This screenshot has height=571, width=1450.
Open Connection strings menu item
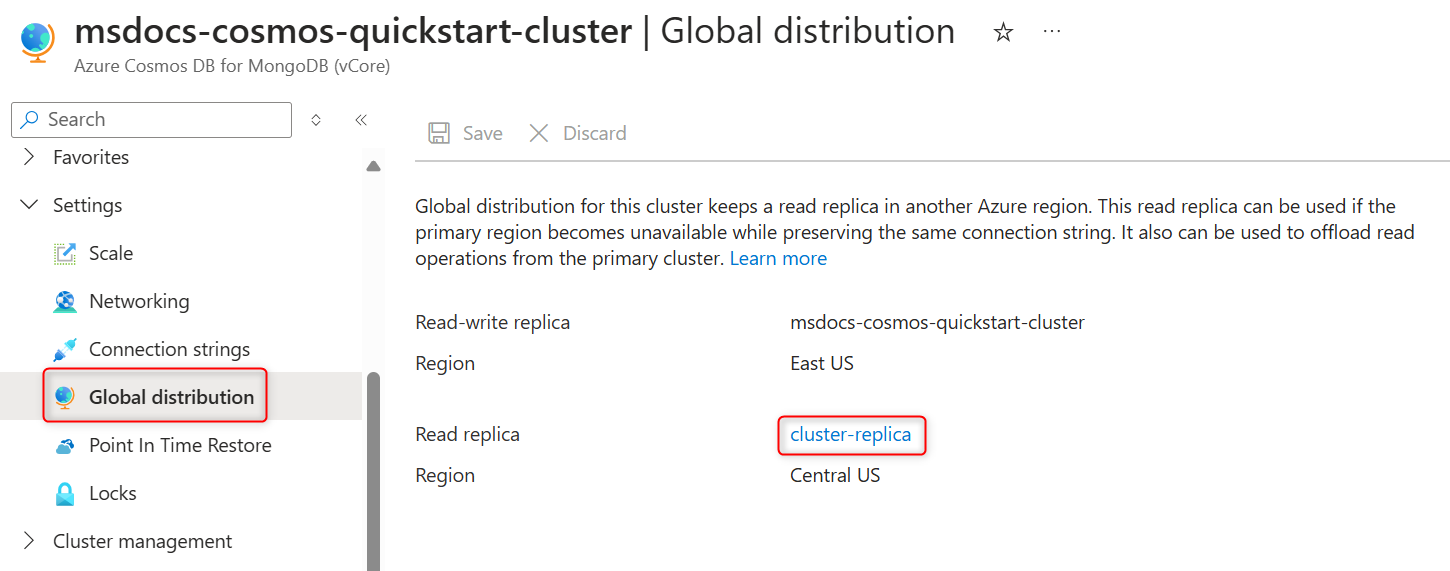pyautogui.click(x=169, y=349)
